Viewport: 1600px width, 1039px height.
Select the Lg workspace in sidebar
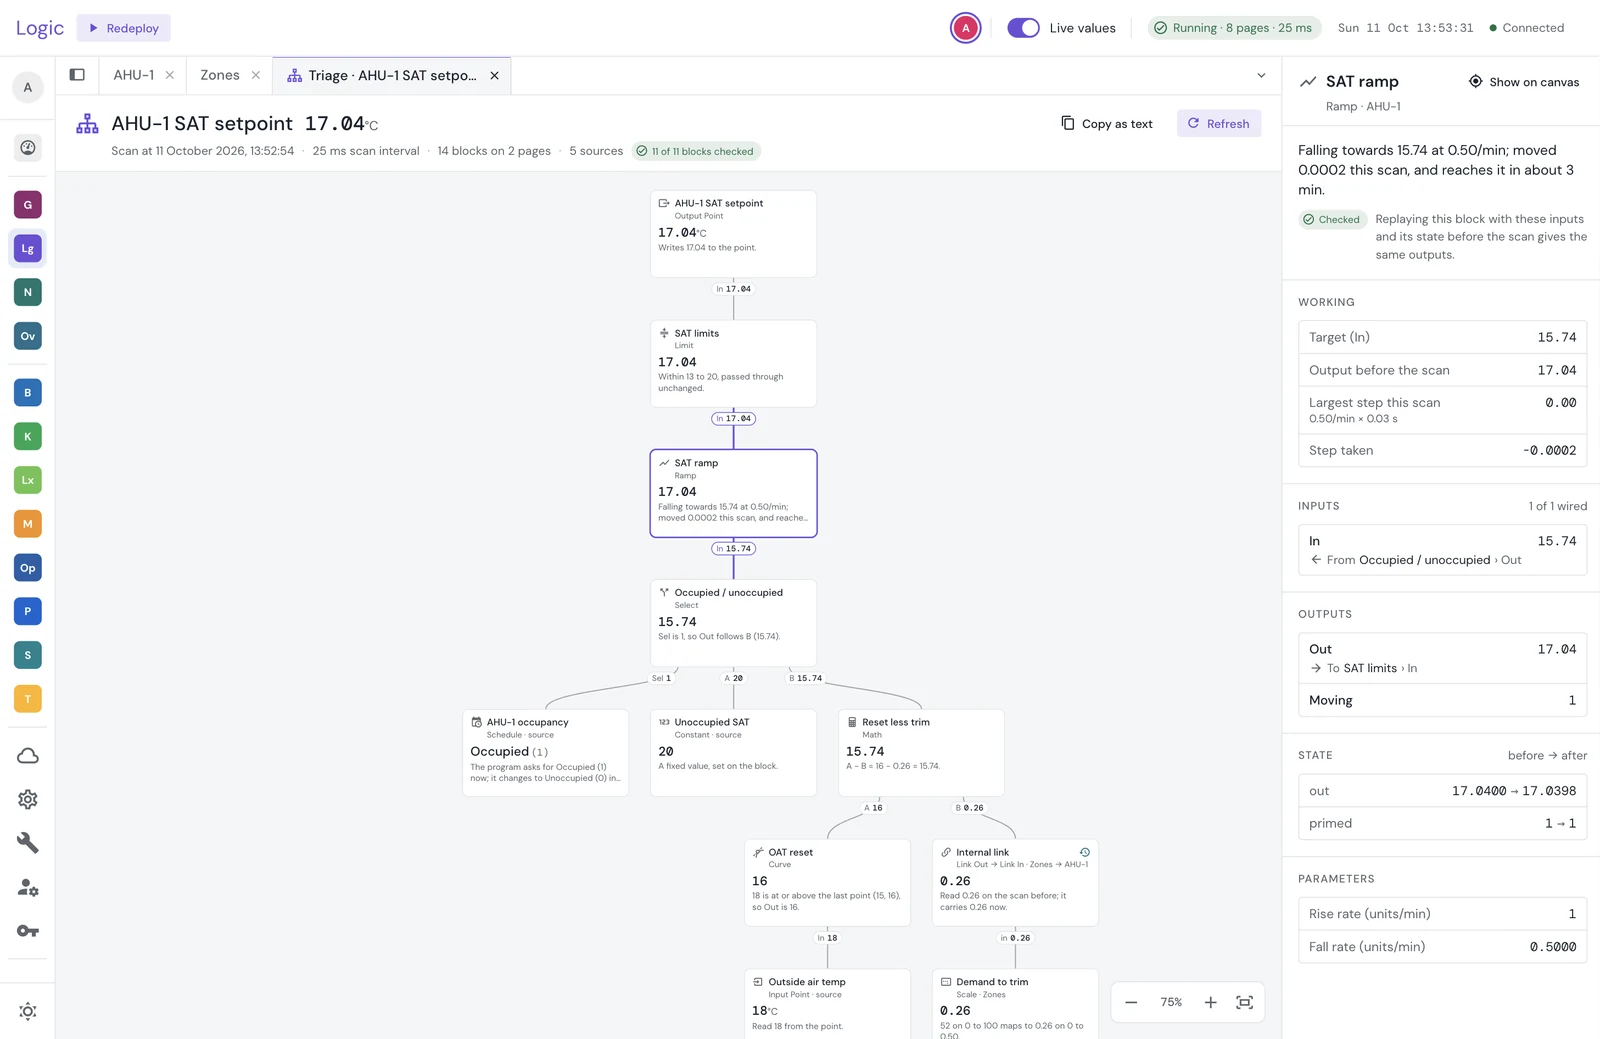pyautogui.click(x=28, y=249)
